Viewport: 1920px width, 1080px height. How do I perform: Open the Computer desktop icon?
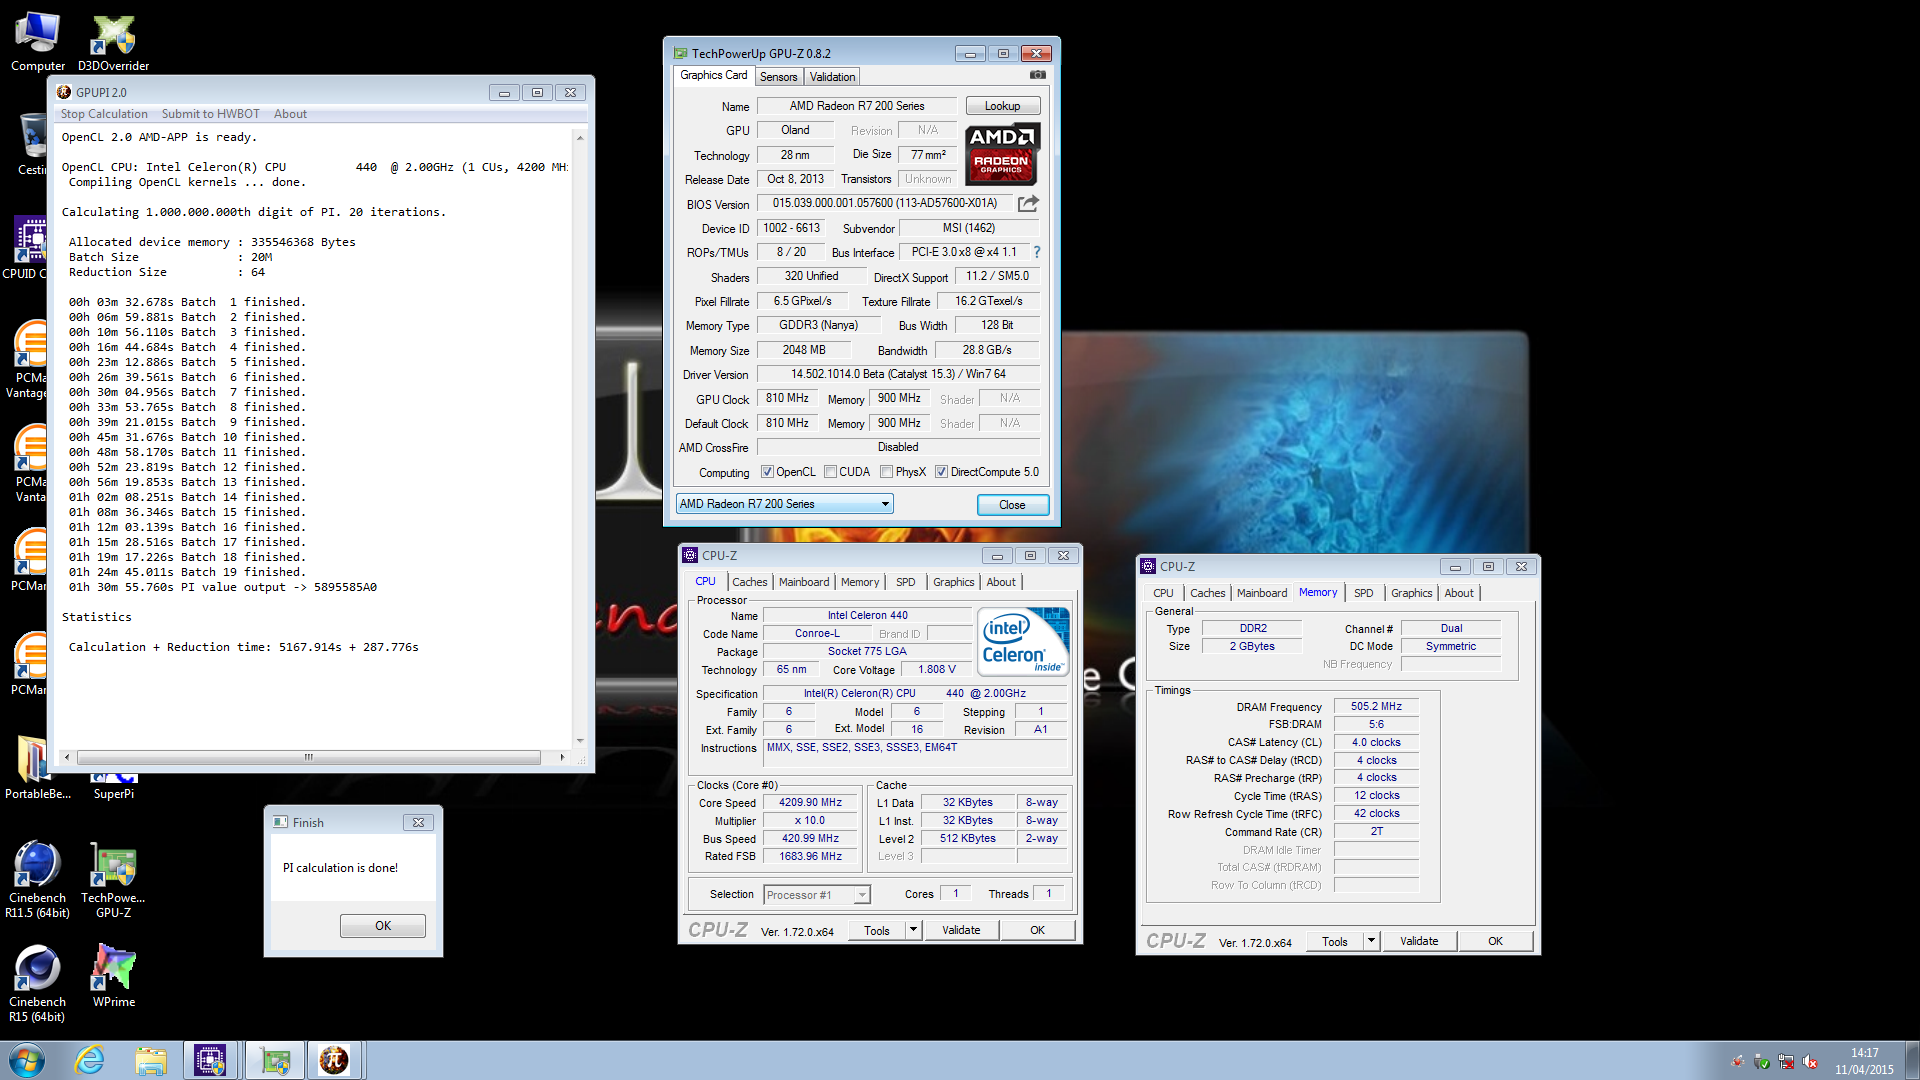pos(37,42)
